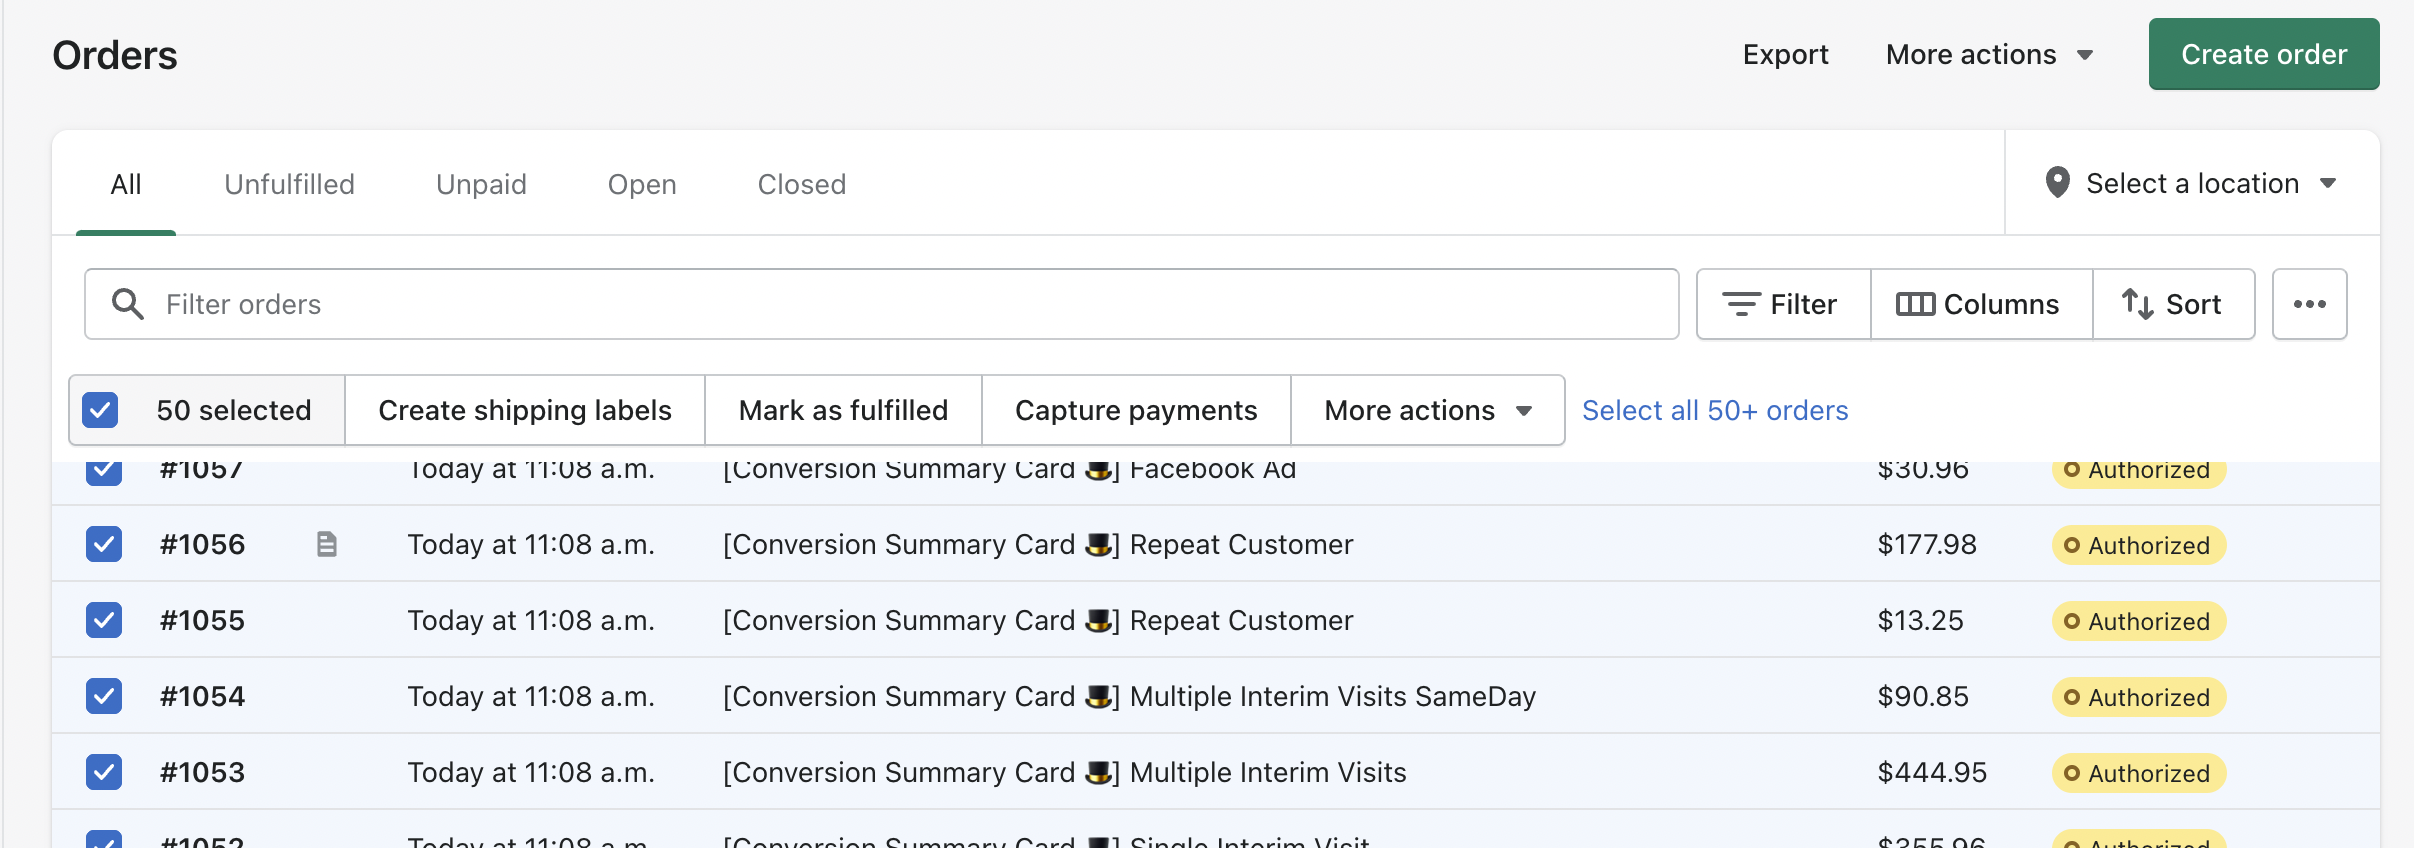Click the search magnifier icon
This screenshot has width=2414, height=848.
coord(127,304)
